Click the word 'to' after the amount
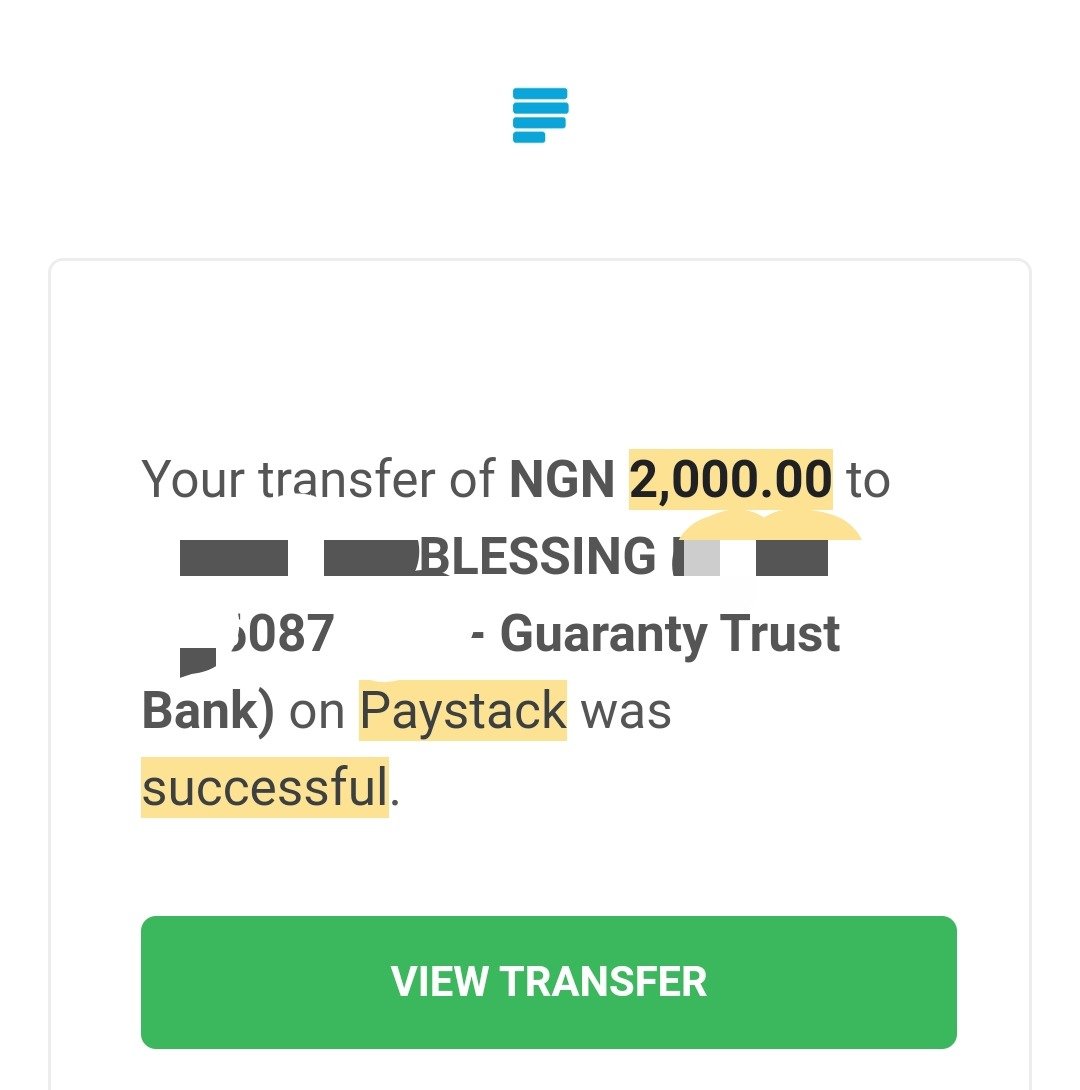The height and width of the screenshot is (1090, 1080). (868, 480)
